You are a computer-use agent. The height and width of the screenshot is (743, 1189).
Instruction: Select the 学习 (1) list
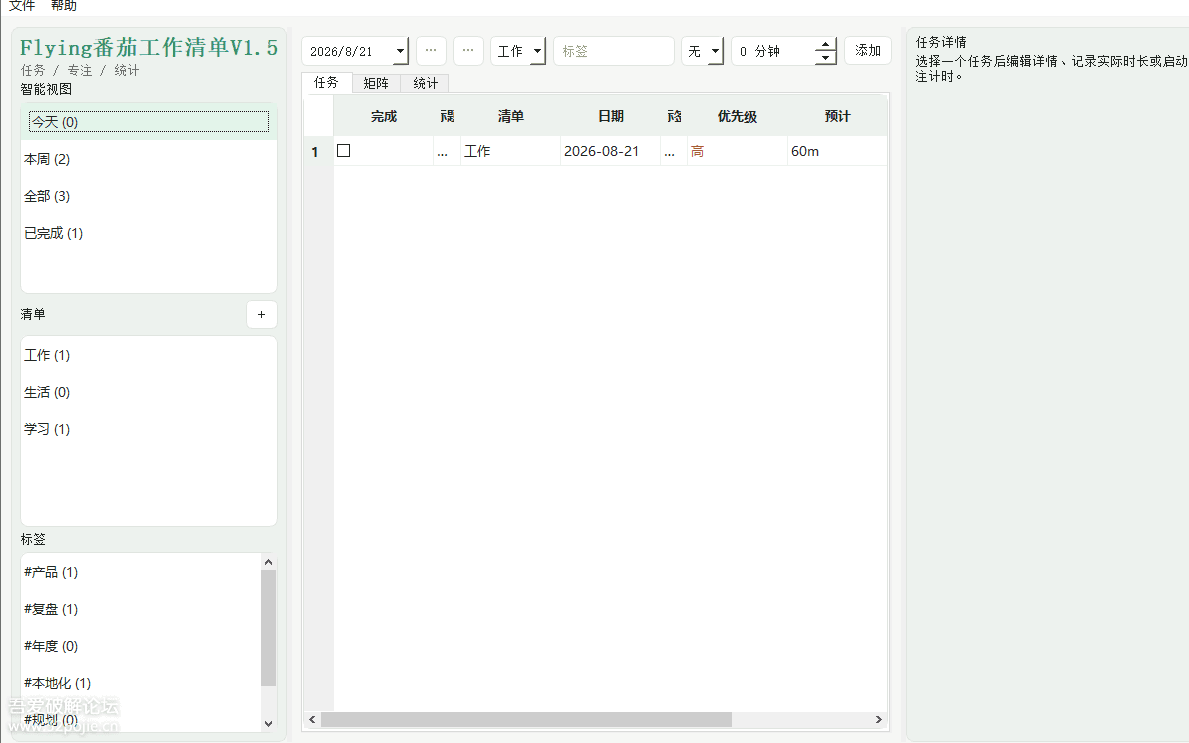click(x=149, y=429)
